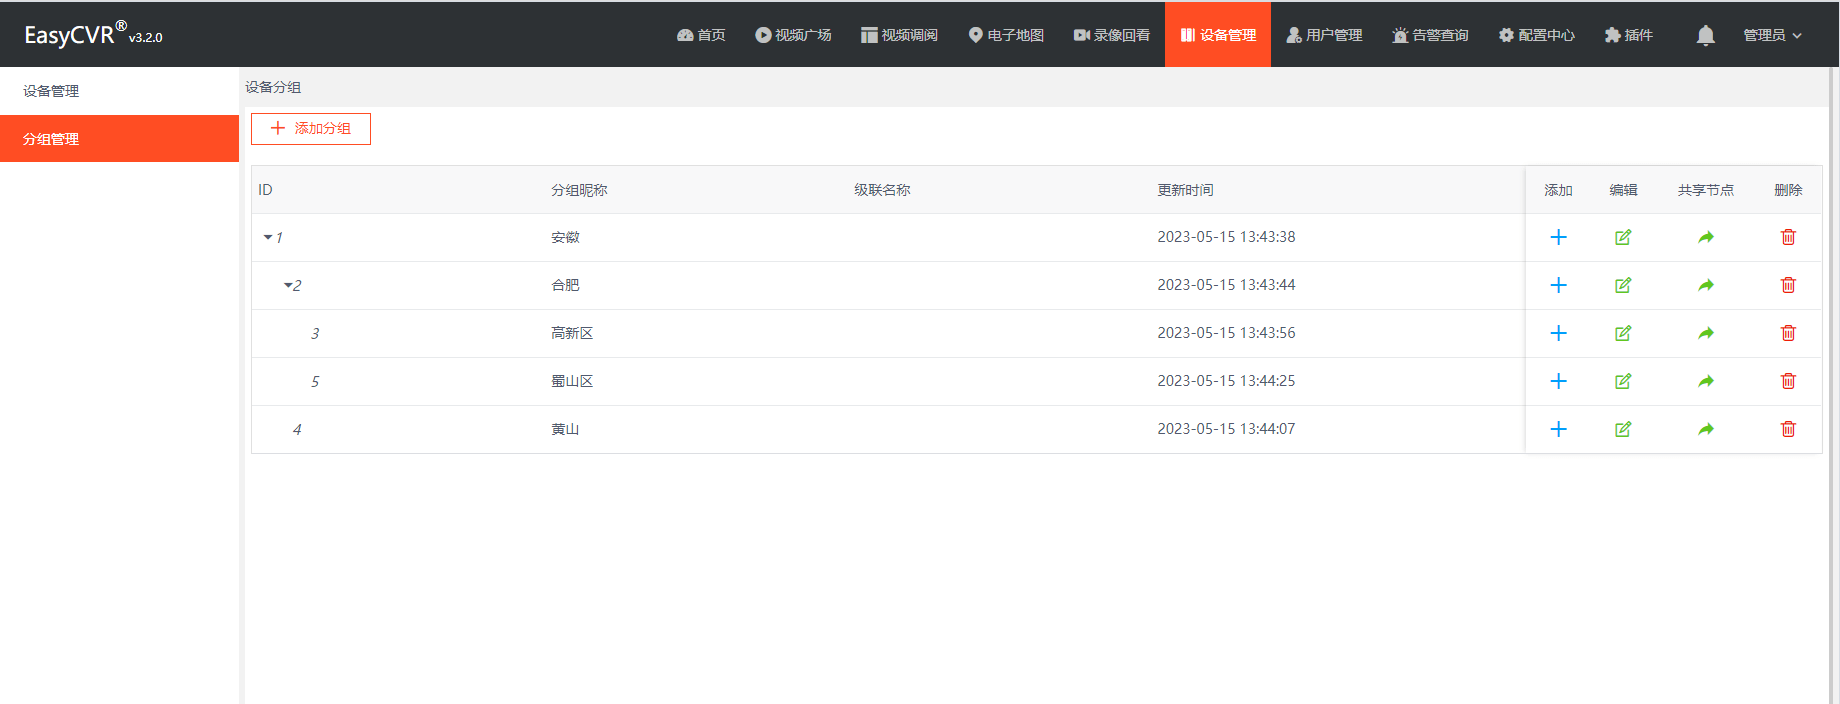This screenshot has height=704, width=1840.
Task: Open the 管理员 account dropdown
Action: pos(1772,35)
